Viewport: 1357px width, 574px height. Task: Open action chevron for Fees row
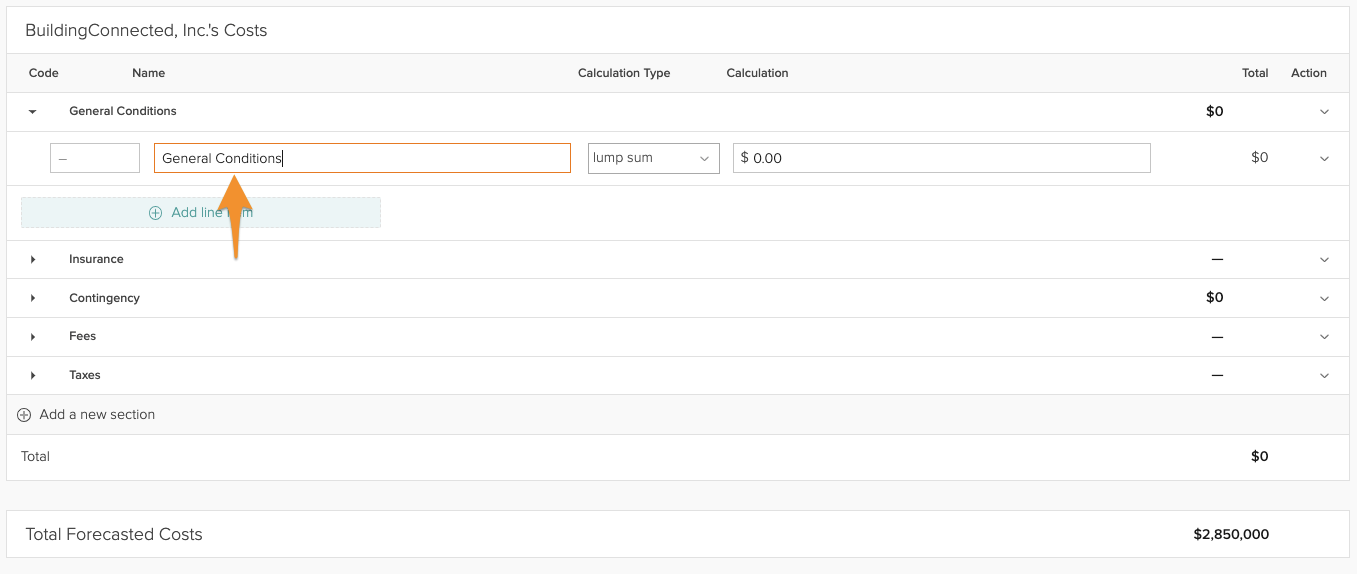coord(1324,337)
